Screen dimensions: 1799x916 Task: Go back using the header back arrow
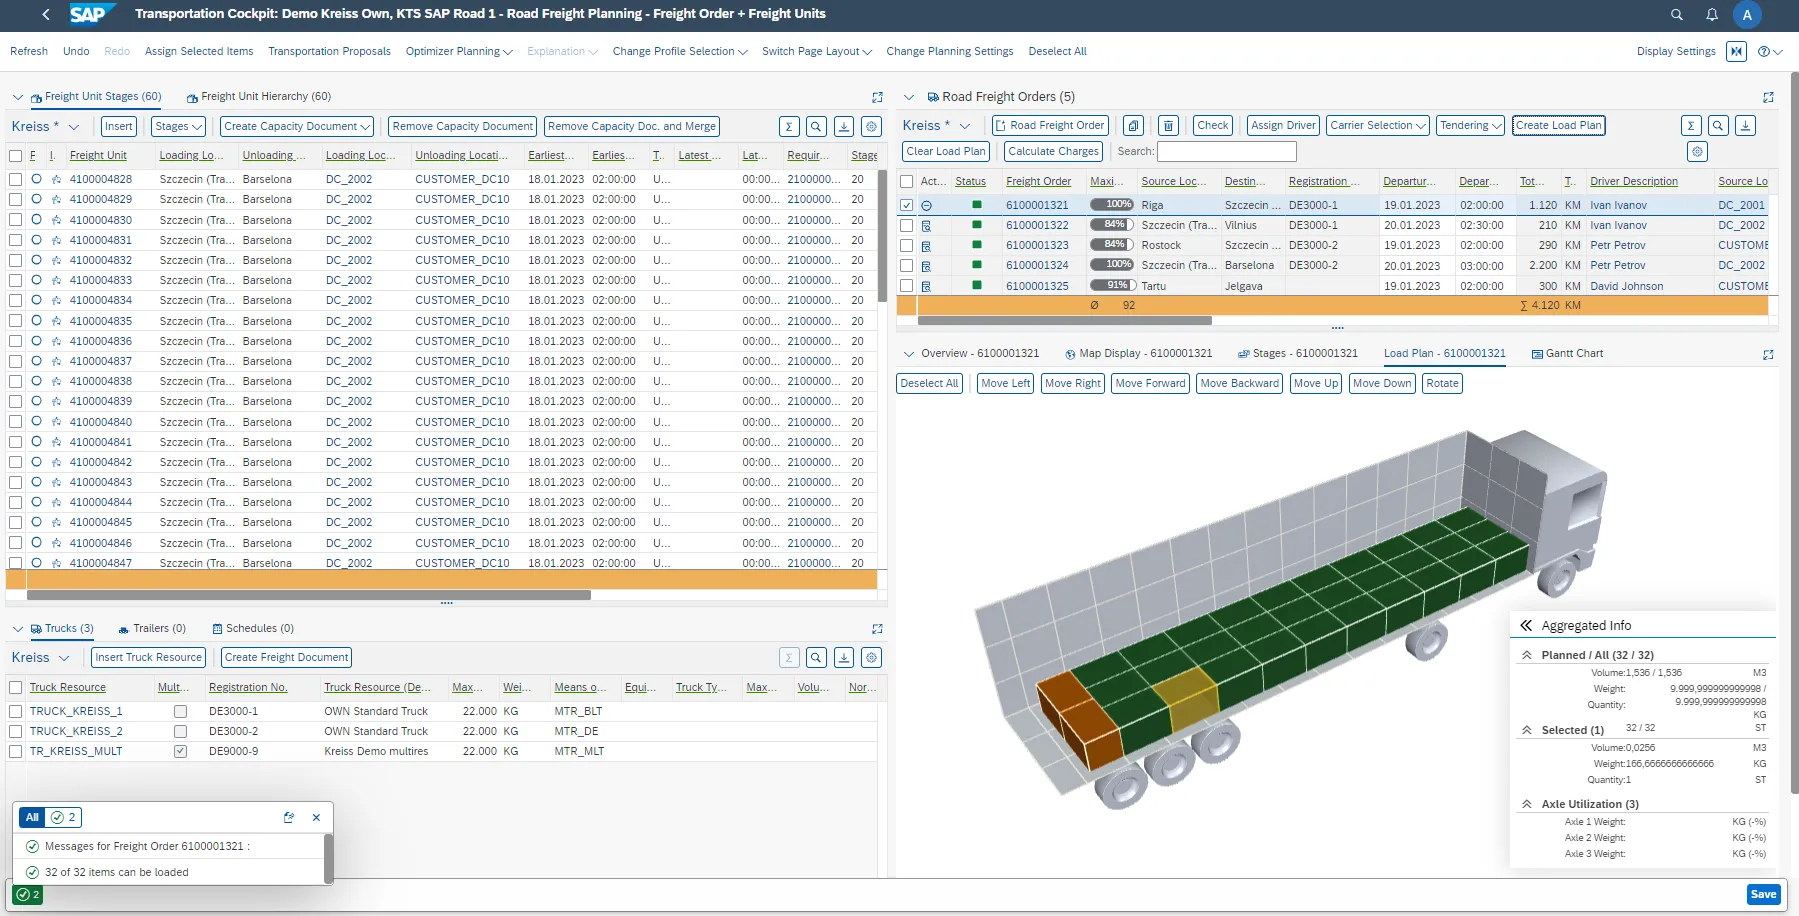[45, 14]
